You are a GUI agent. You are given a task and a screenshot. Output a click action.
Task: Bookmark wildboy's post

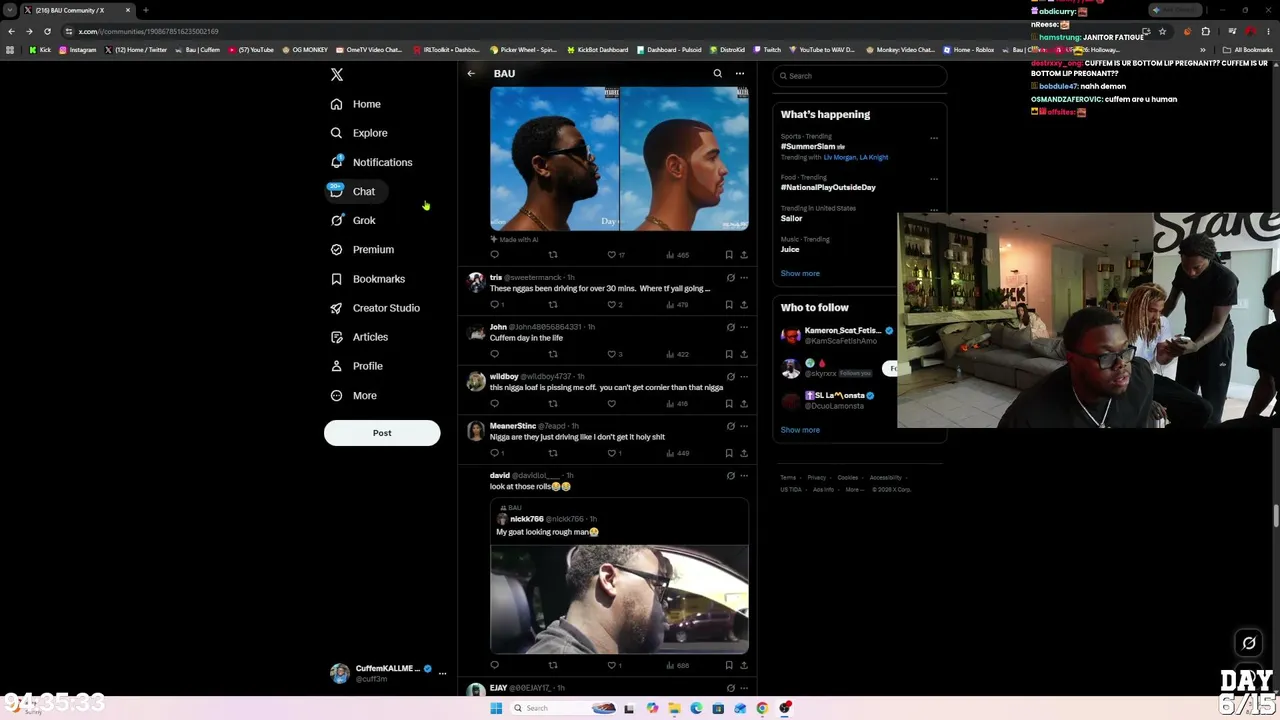click(729, 404)
